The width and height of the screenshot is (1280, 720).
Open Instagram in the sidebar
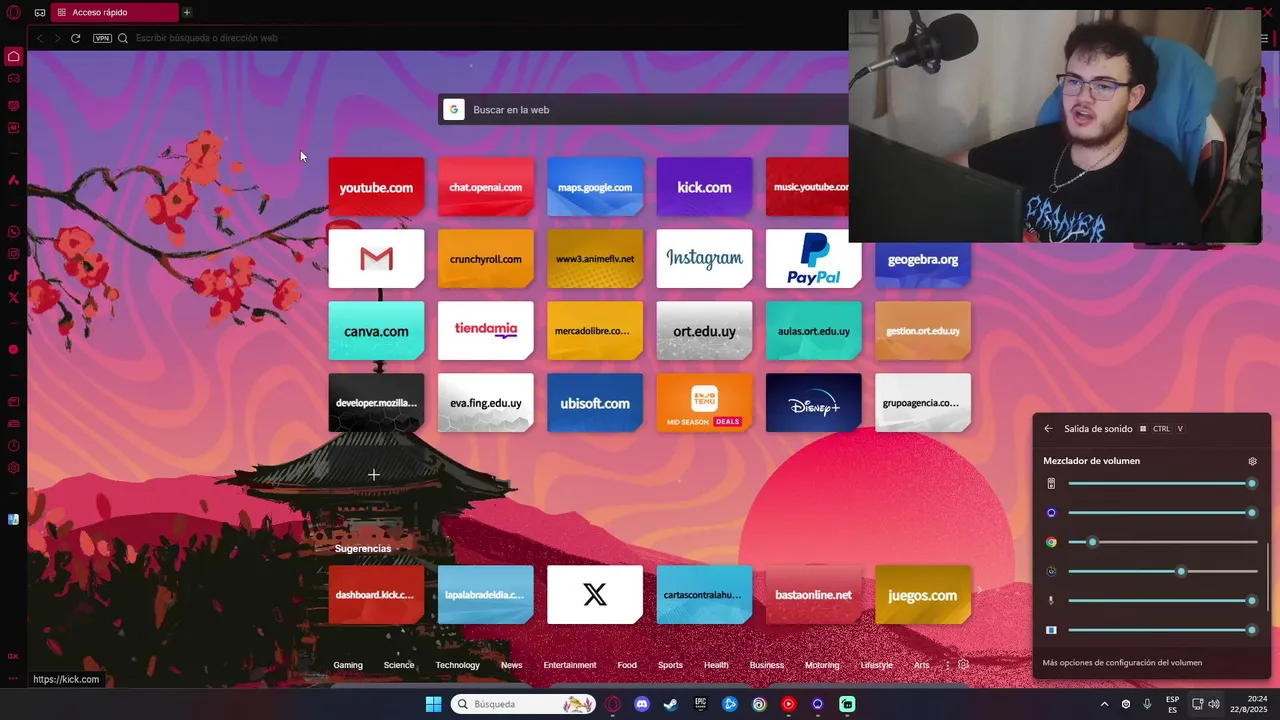pos(13,254)
